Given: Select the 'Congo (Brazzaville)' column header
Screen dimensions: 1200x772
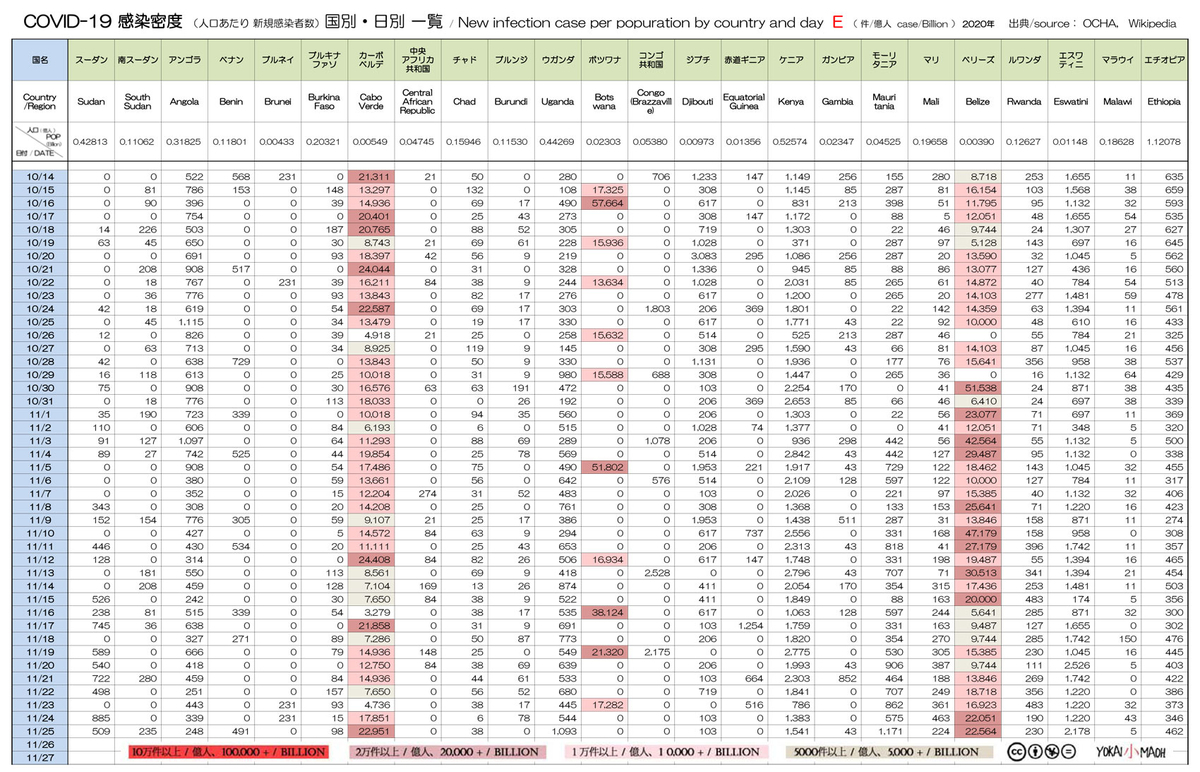Looking at the screenshot, I should coord(650,102).
